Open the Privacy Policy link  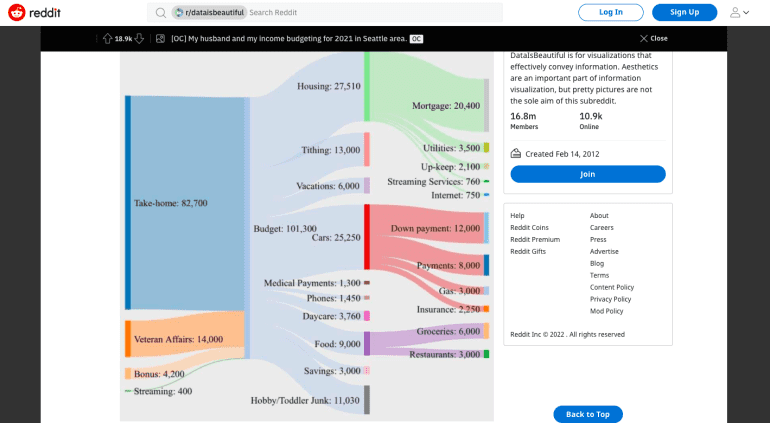[610, 299]
